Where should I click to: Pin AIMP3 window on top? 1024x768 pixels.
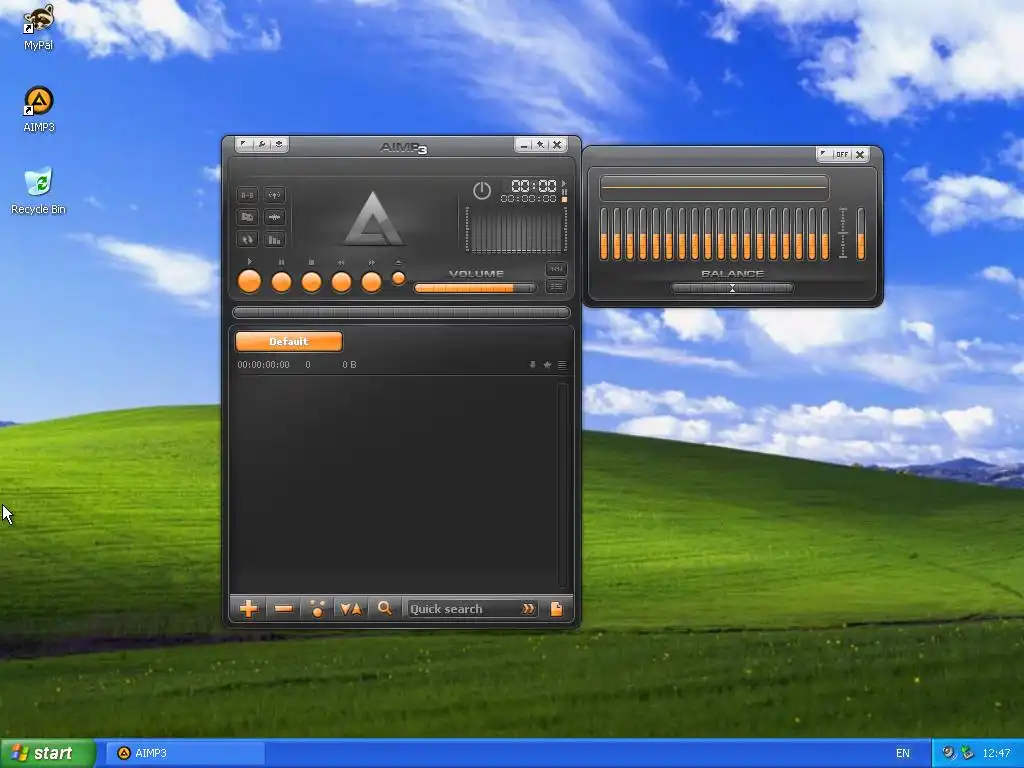540,144
